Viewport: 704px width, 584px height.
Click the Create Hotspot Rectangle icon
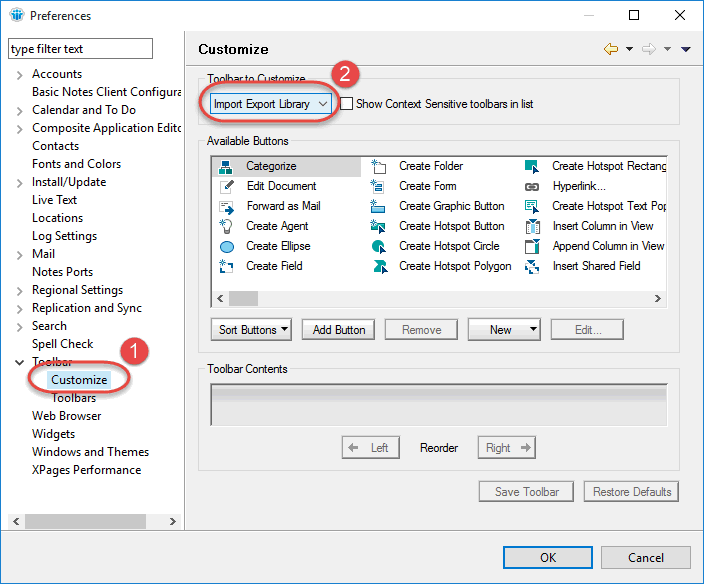(x=532, y=167)
